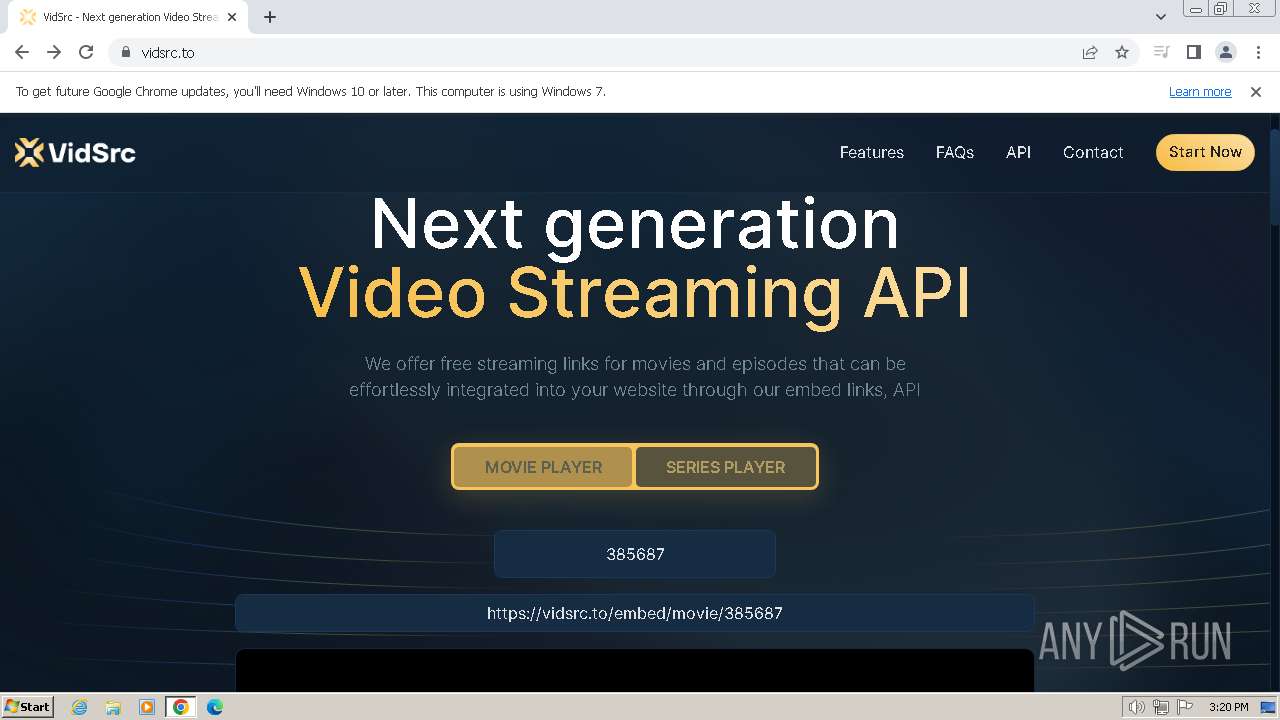Open Windows Media Player from taskbar
1280x720 pixels.
point(147,707)
